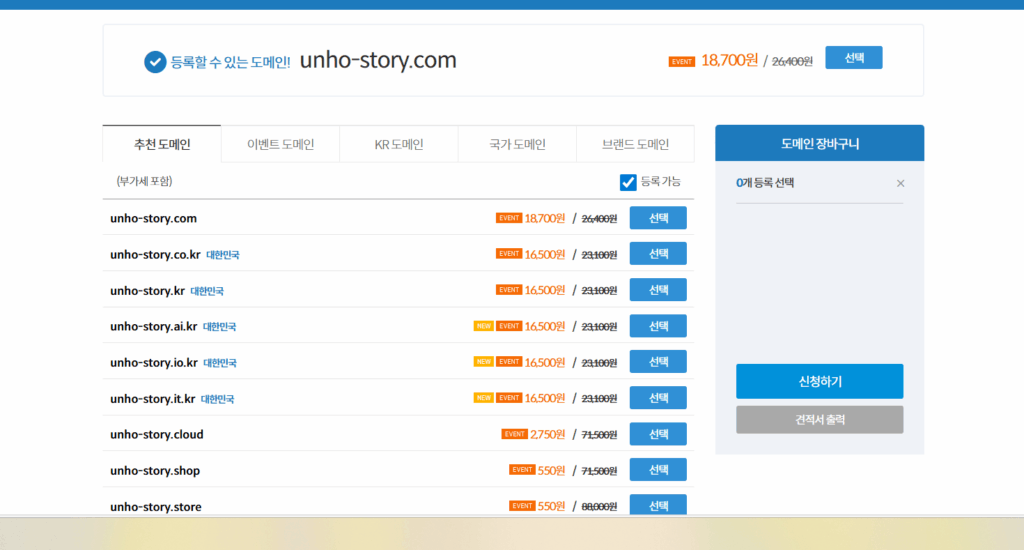
Task: Click the NEW badge on unho-story.ai.kr row
Action: point(483,326)
